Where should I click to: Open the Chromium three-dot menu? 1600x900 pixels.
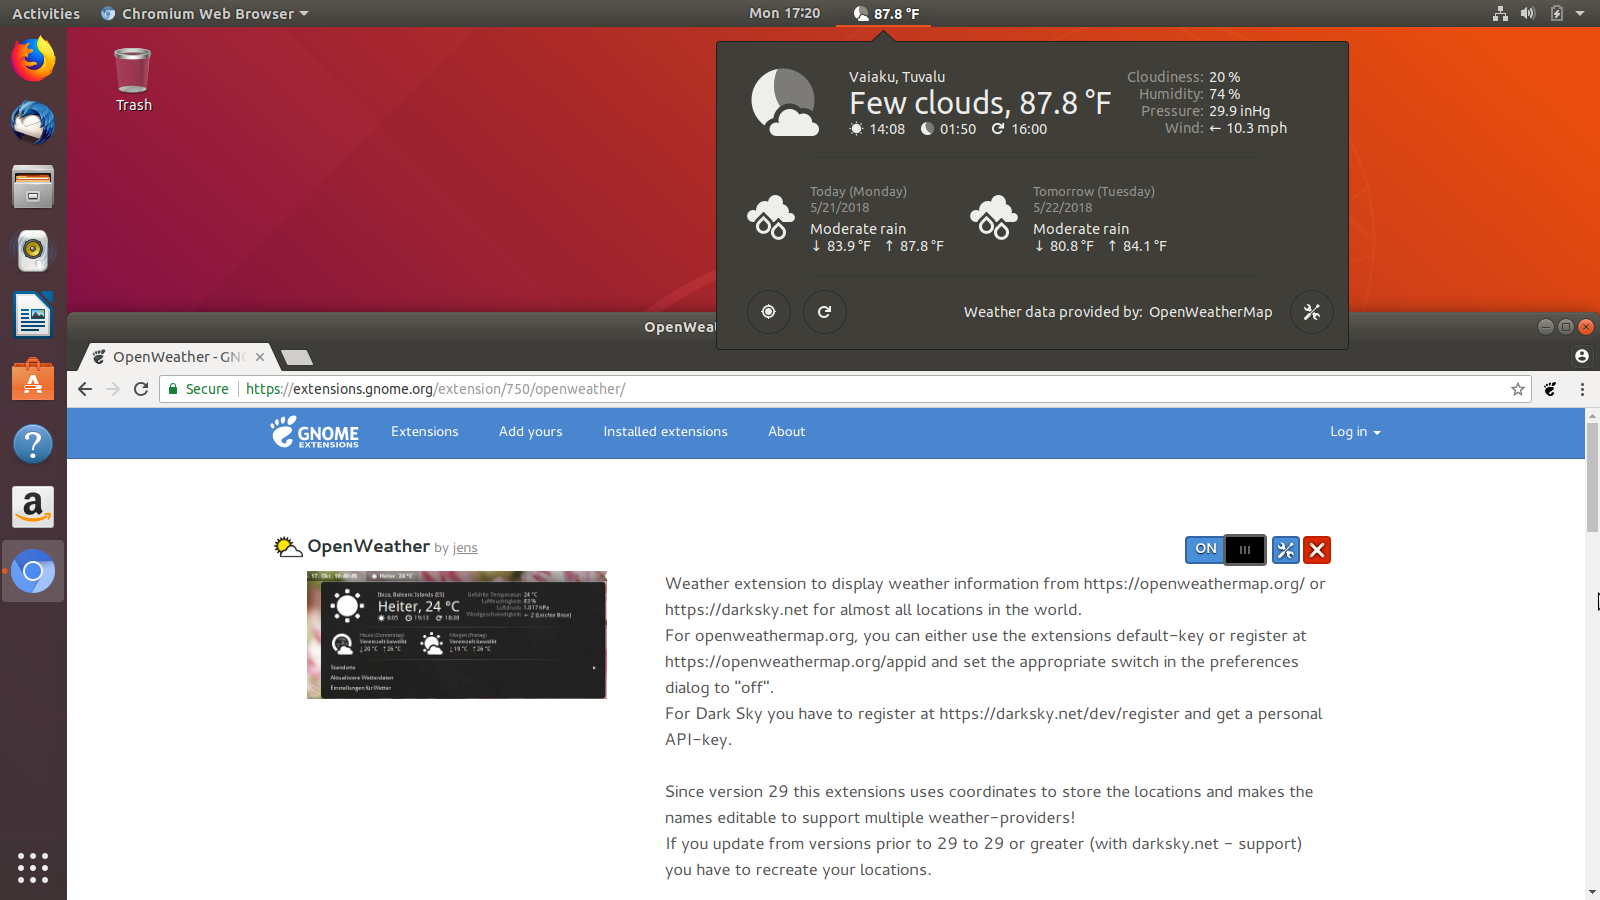[x=1582, y=389]
